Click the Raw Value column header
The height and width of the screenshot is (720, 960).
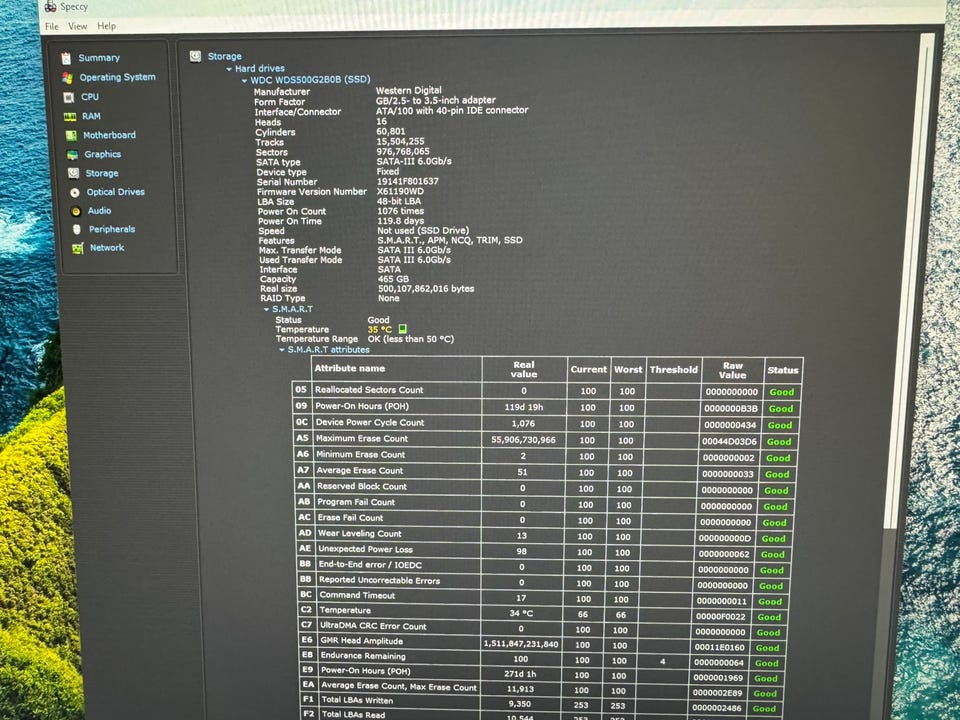(x=733, y=370)
